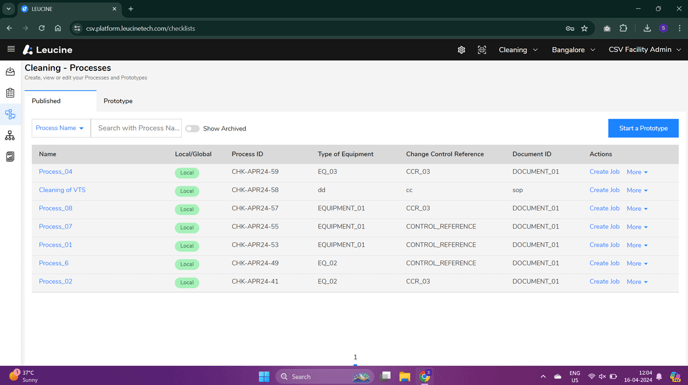Screen dimensions: 688x385
Task: Expand More menu for Process_01
Action: (x=637, y=245)
